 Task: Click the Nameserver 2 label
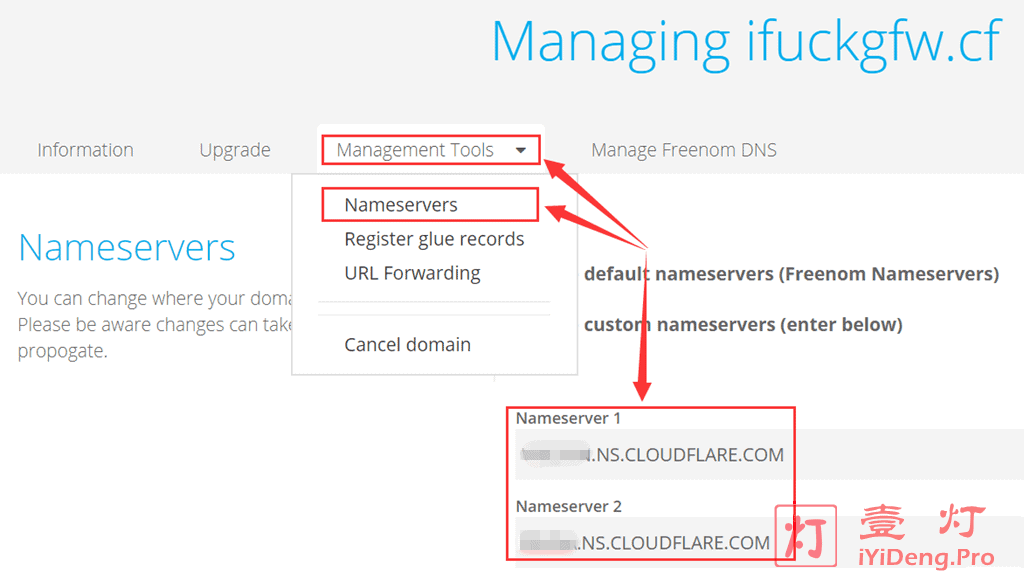point(569,506)
